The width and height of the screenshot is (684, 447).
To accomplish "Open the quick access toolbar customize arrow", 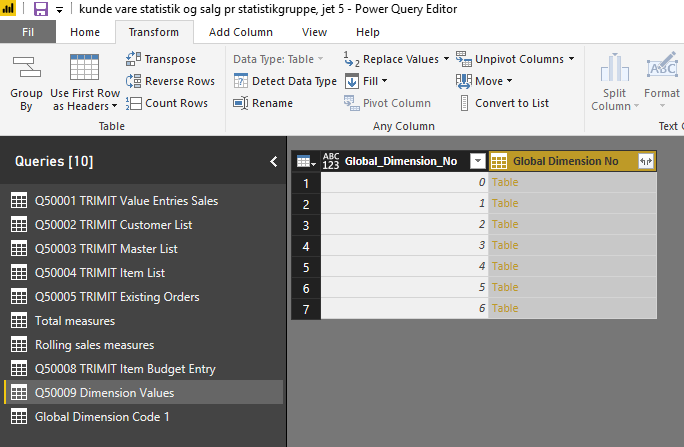I will pyautogui.click(x=59, y=10).
